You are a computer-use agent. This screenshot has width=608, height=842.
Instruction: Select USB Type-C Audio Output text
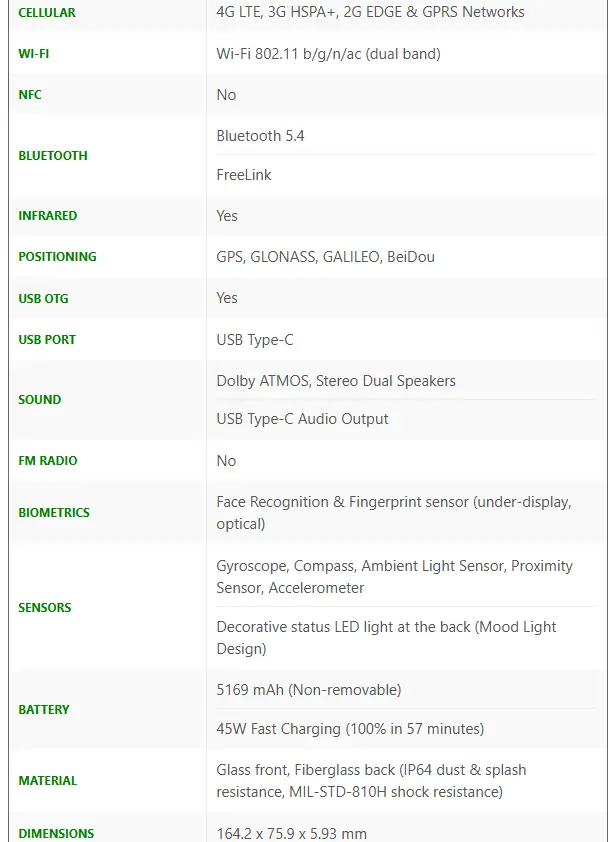tap(302, 419)
